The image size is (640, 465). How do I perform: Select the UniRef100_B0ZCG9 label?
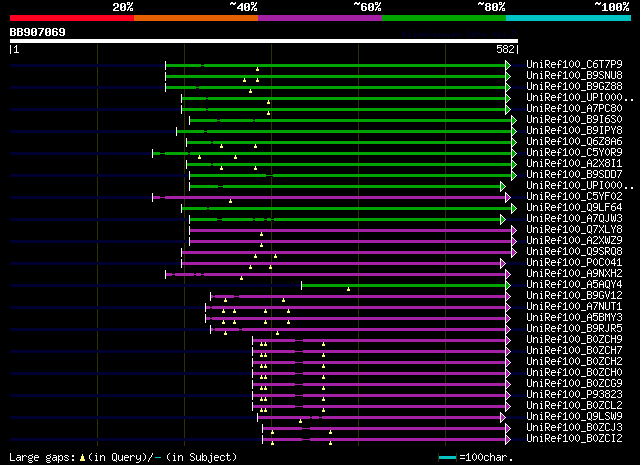574,384
